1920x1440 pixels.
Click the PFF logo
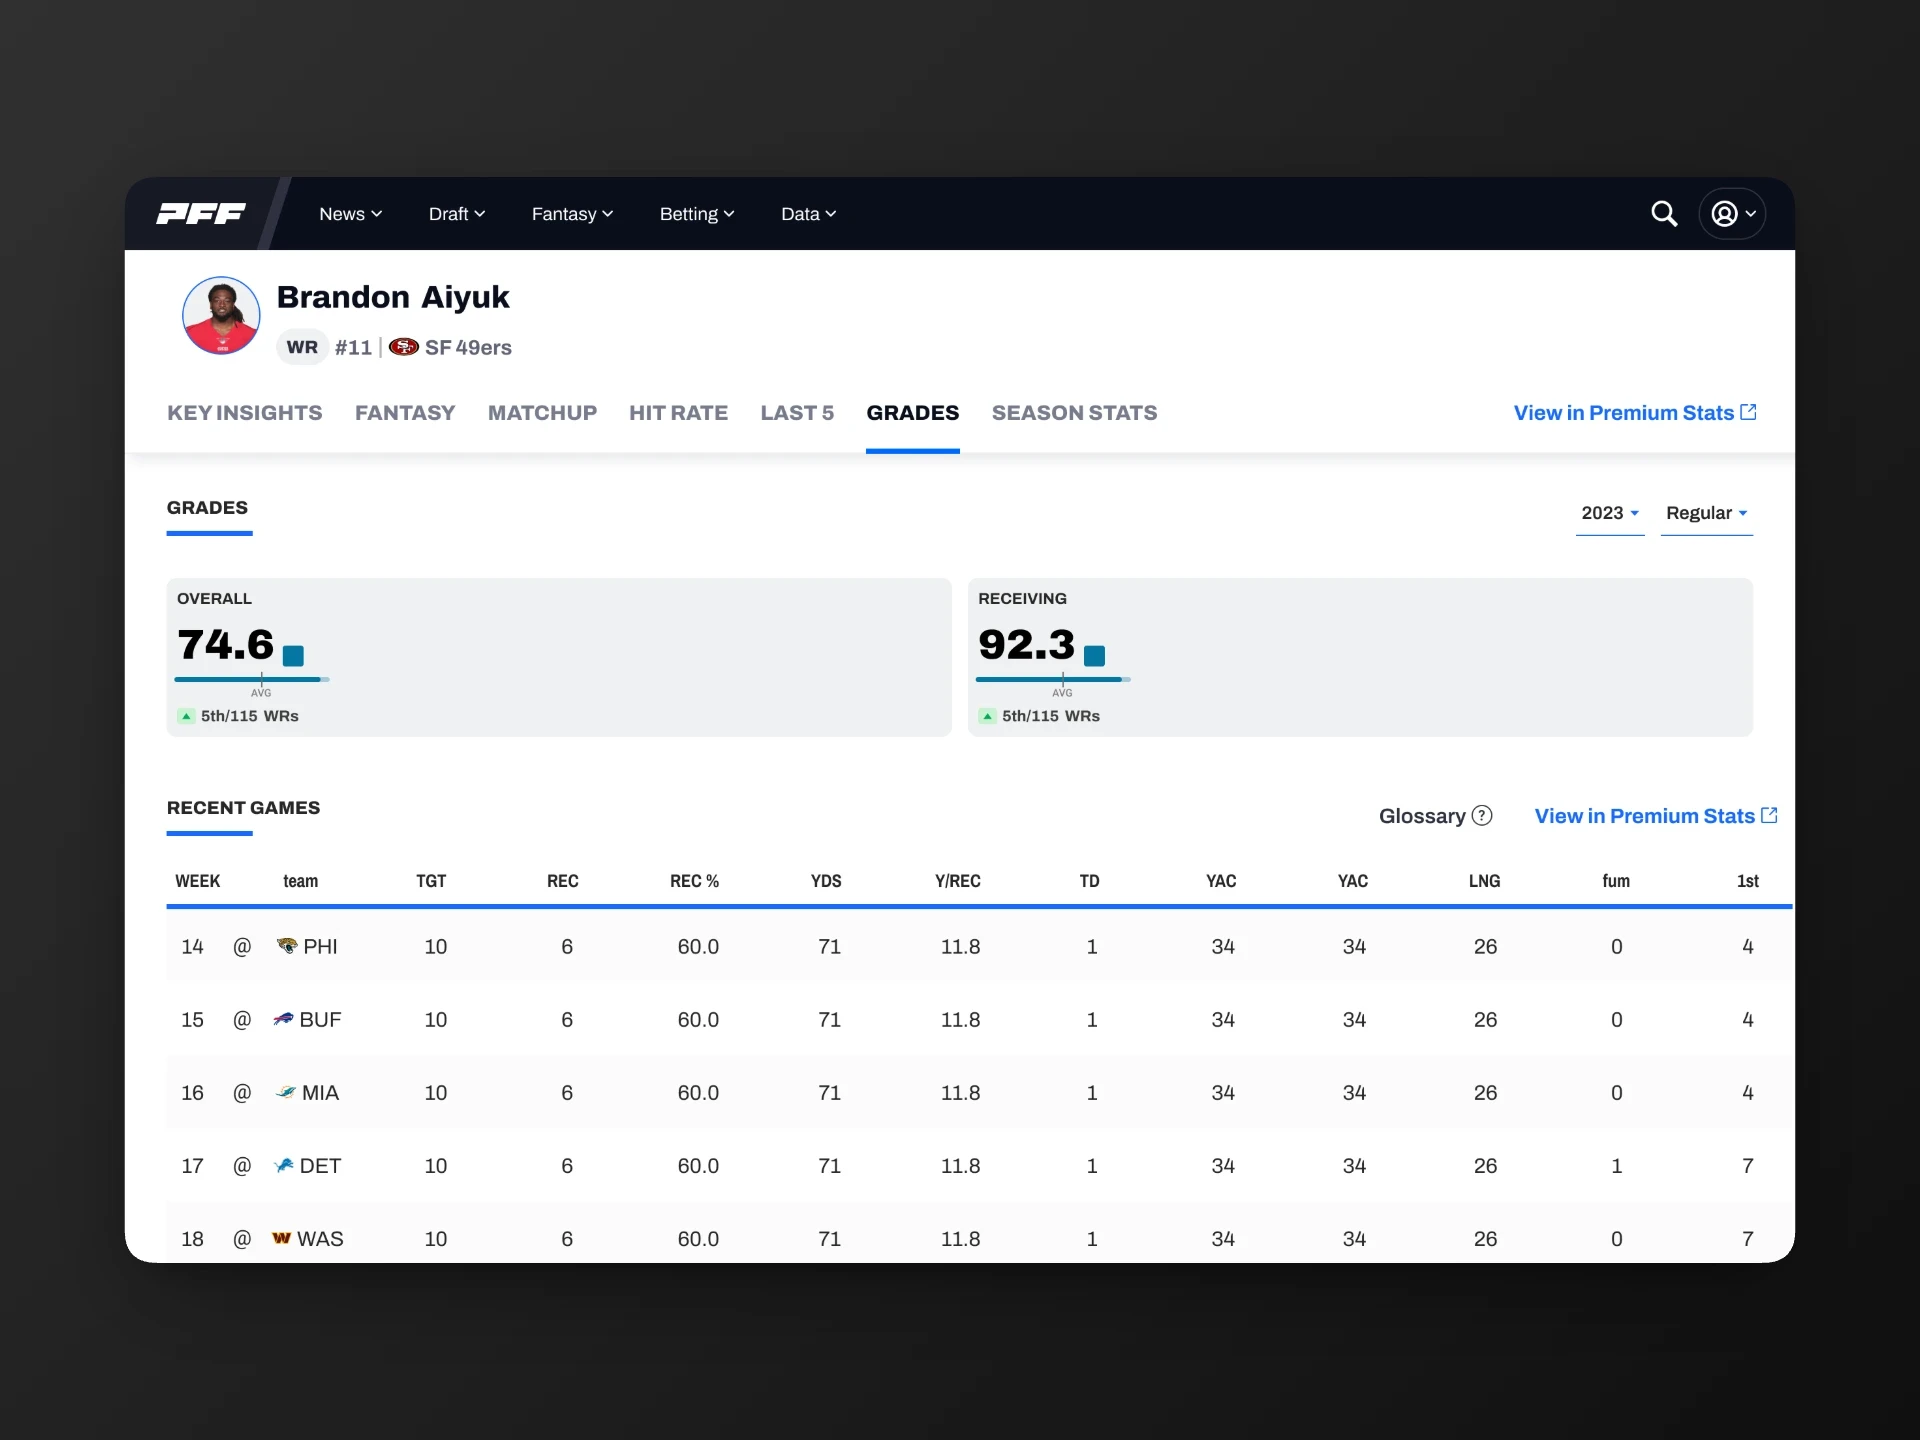(201, 213)
